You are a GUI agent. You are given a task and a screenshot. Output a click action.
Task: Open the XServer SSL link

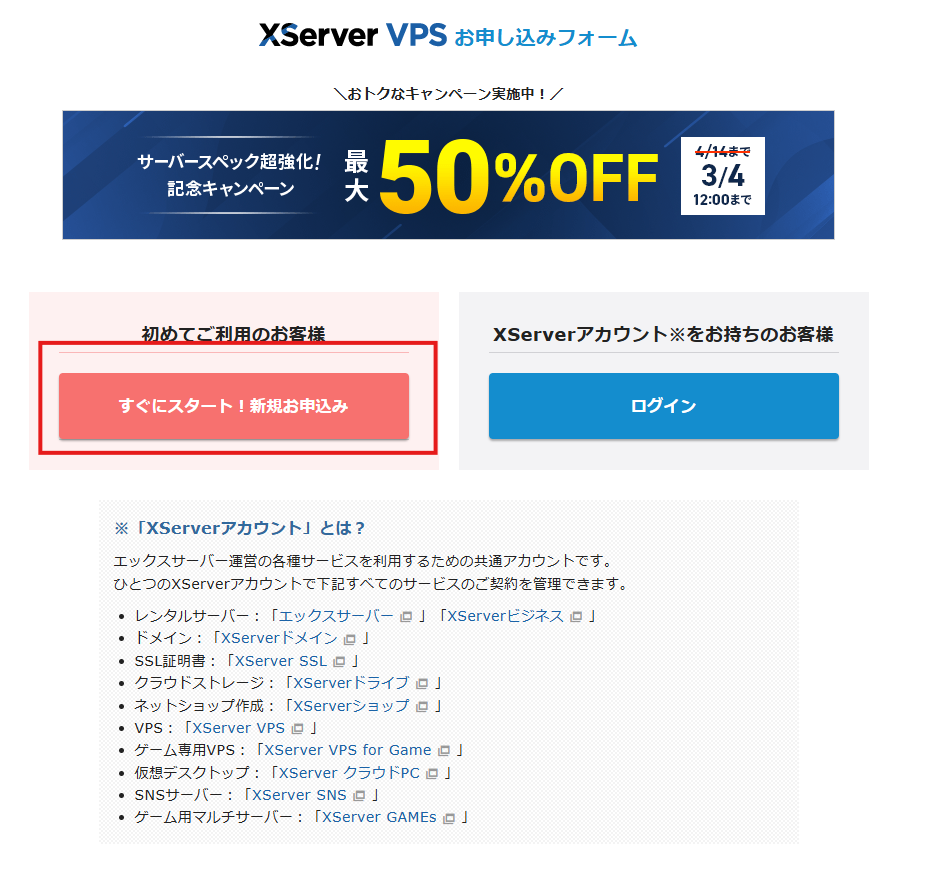pyautogui.click(x=280, y=660)
